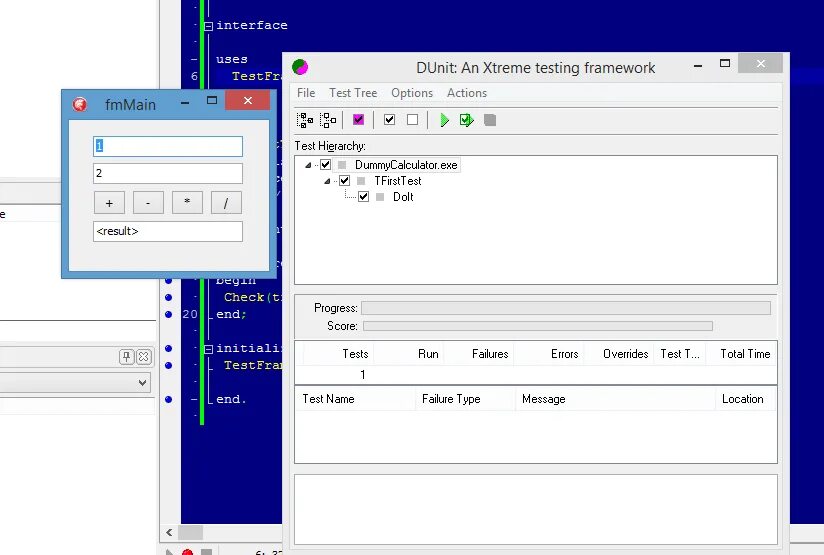Click the breakpoint dot beside end.
This screenshot has height=555, width=824.
point(168,399)
